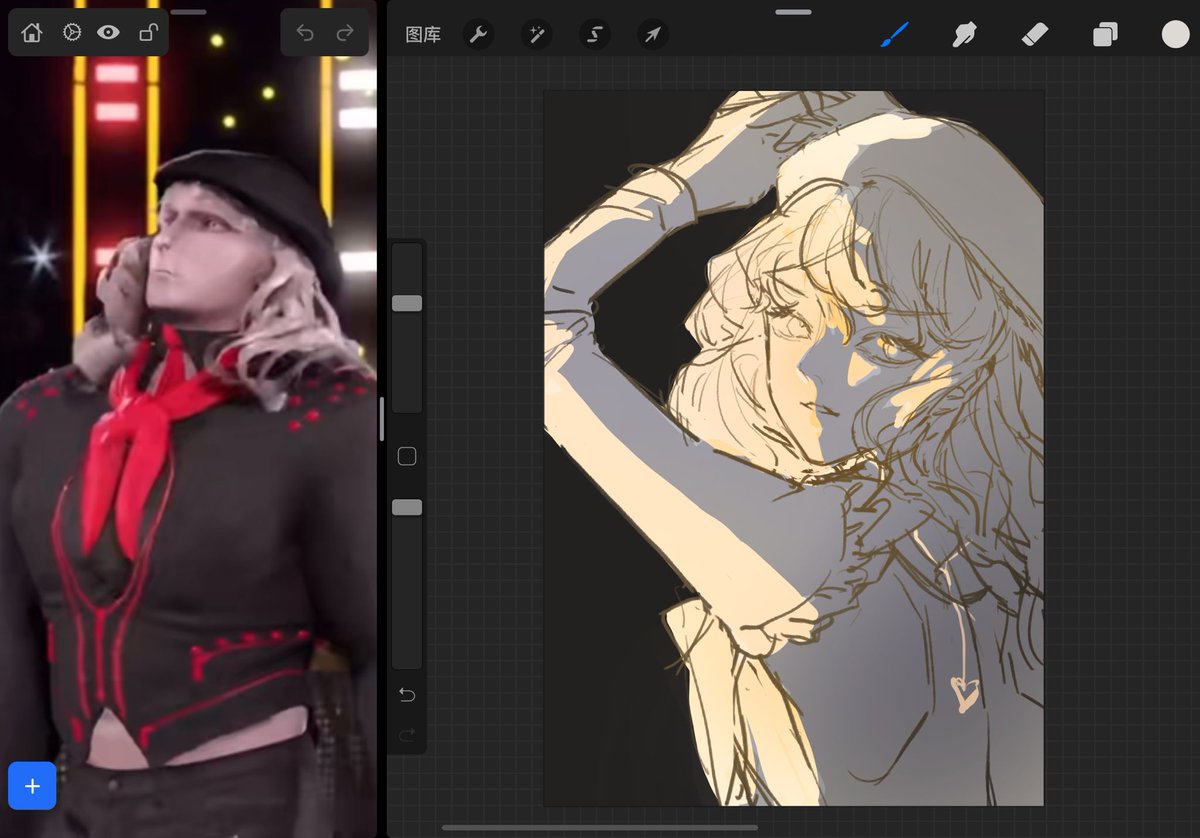Add new item with blue plus button
The image size is (1200, 838).
[x=32, y=786]
